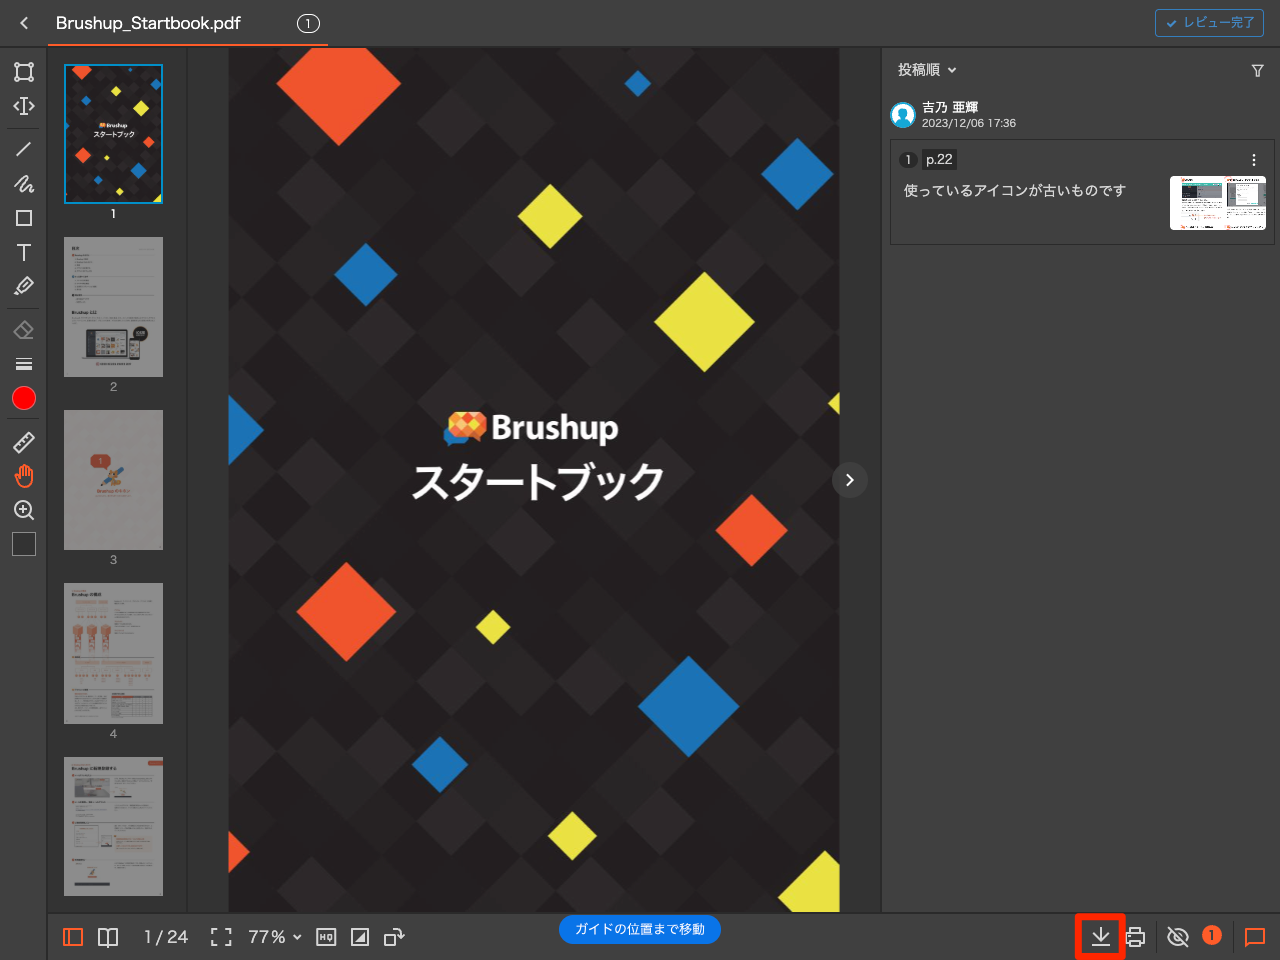
Task: Select the text annotation tool
Action: [23, 253]
